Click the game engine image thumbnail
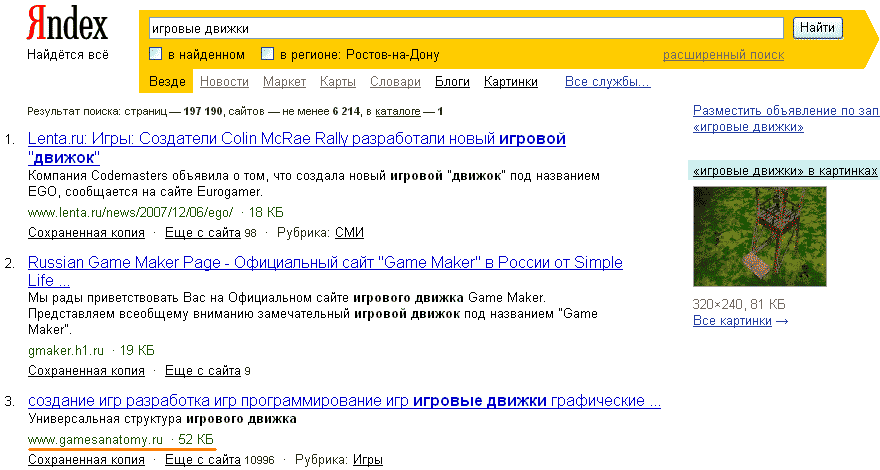Image resolution: width=880 pixels, height=470 pixels. point(760,237)
